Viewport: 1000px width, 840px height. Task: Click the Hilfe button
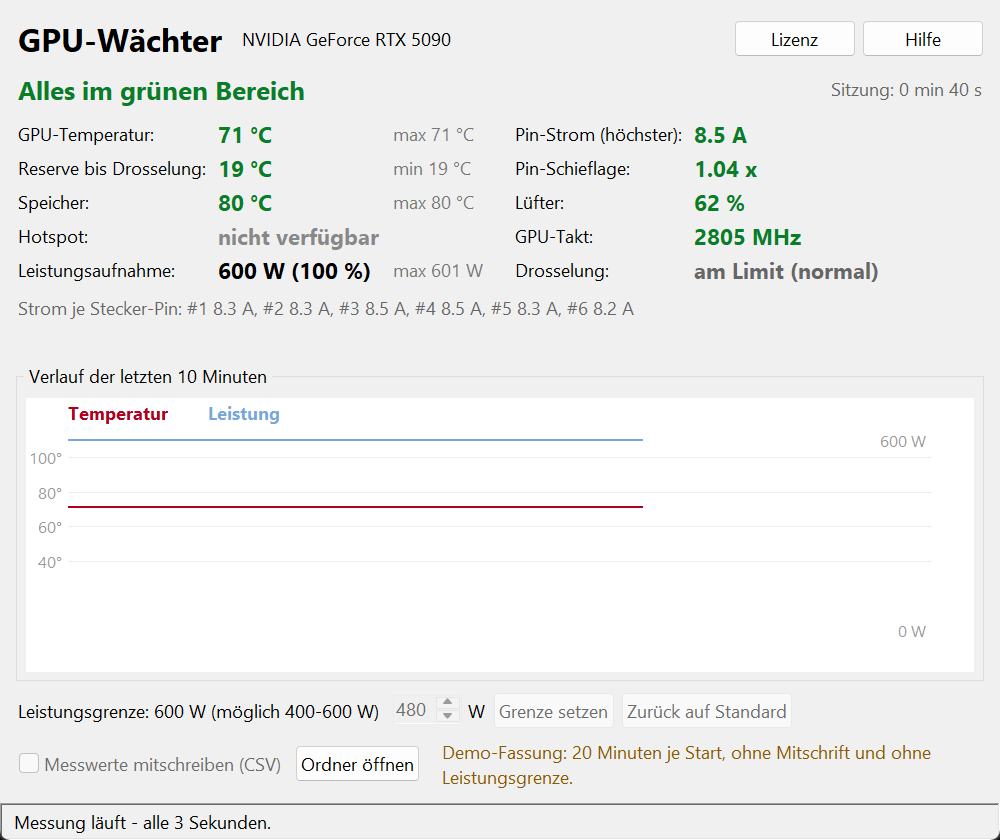923,39
